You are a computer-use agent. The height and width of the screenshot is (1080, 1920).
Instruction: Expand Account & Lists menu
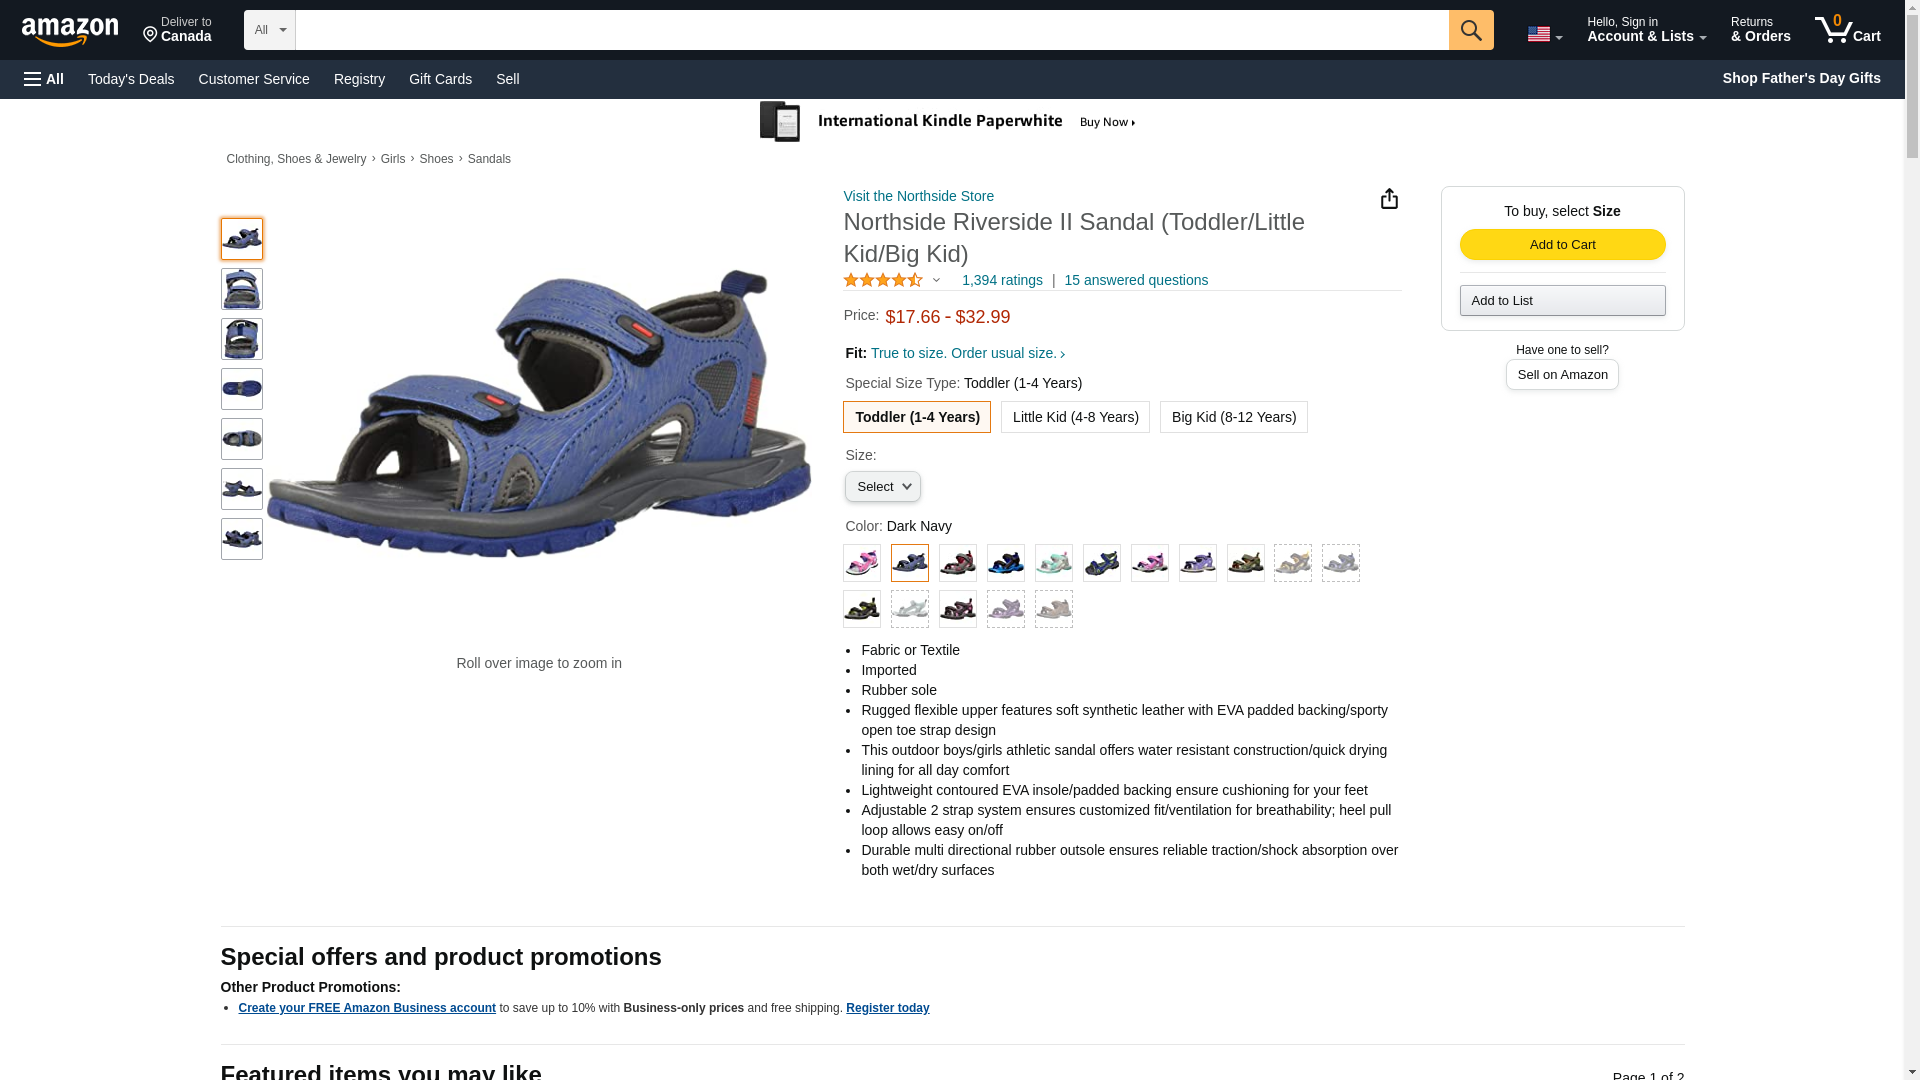(1645, 30)
